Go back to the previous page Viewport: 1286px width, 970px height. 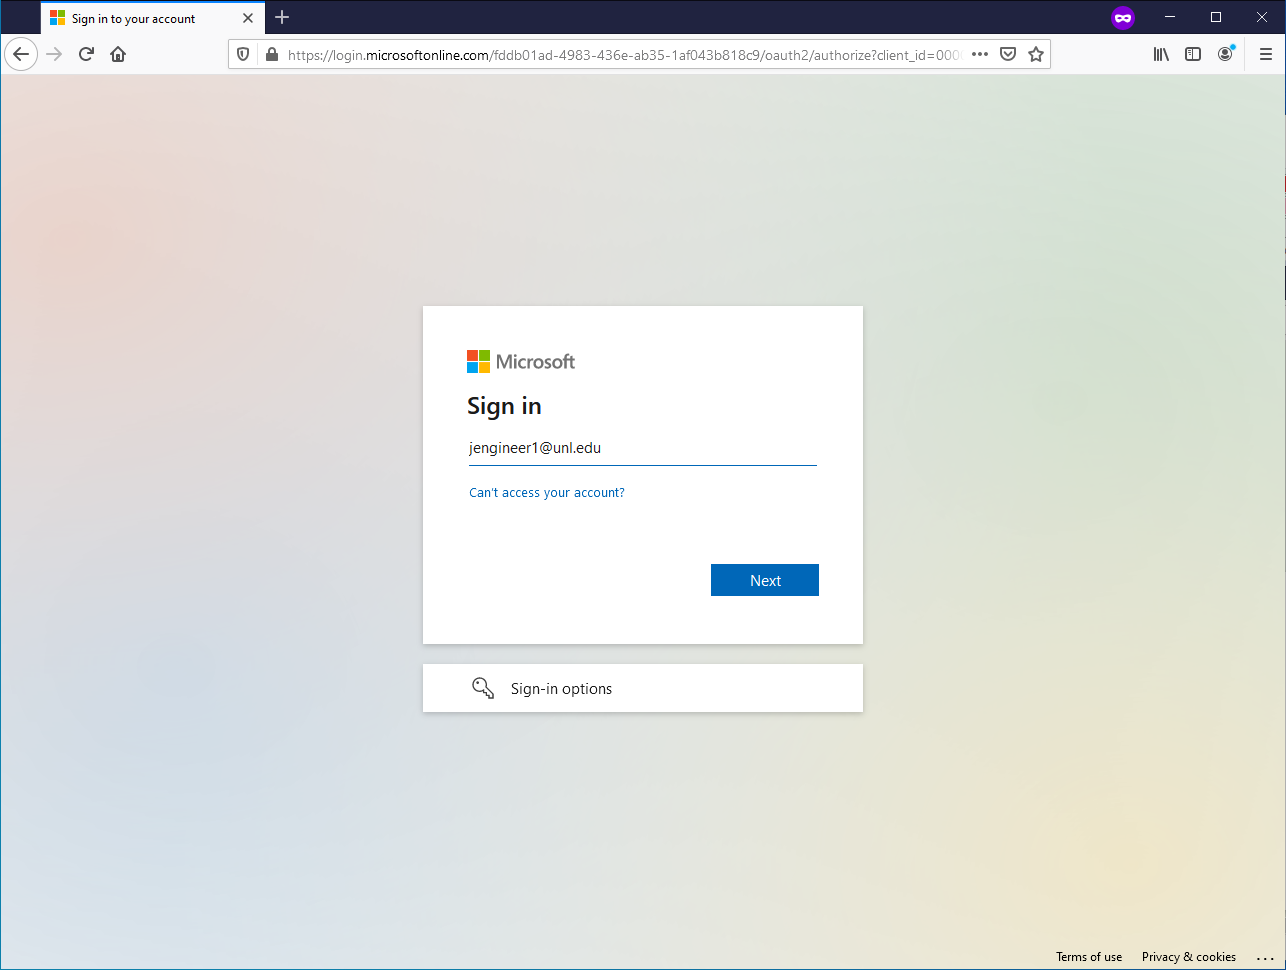tap(21, 54)
